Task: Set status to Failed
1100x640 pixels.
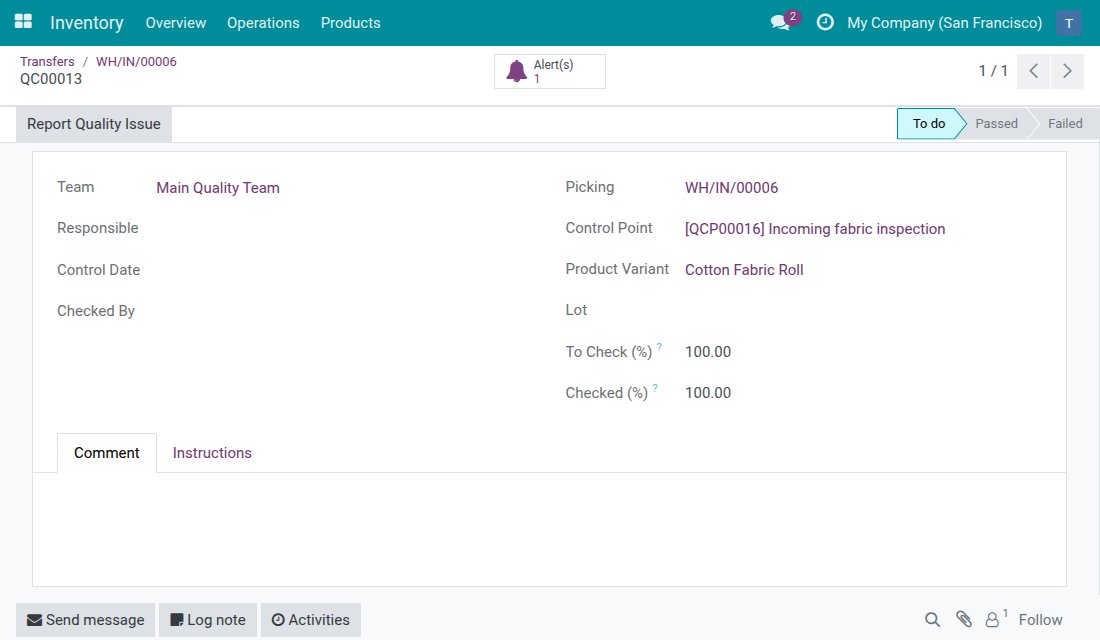Action: [1064, 124]
